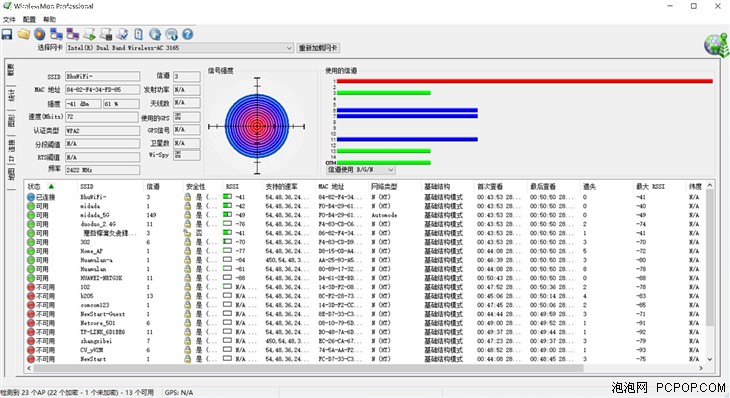Click the orange radar scan toolbar icon
The image size is (730, 398).
[40, 34]
